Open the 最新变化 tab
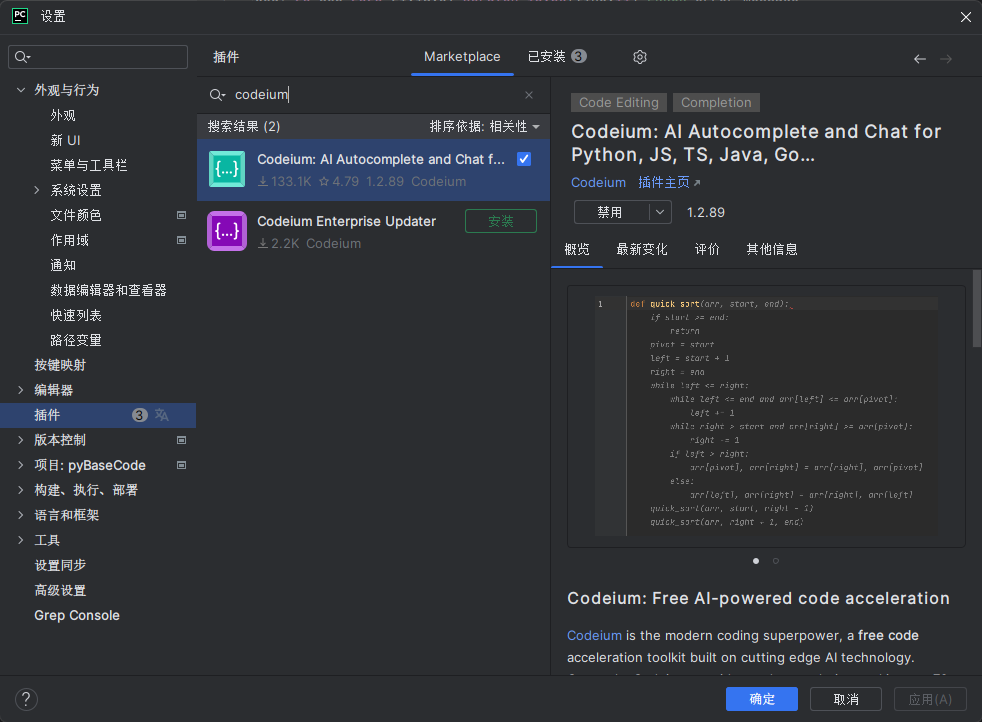The width and height of the screenshot is (982, 722). (642, 249)
